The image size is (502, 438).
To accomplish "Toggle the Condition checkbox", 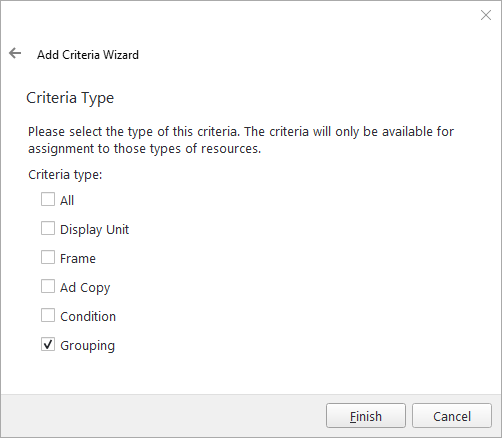I will [x=48, y=315].
